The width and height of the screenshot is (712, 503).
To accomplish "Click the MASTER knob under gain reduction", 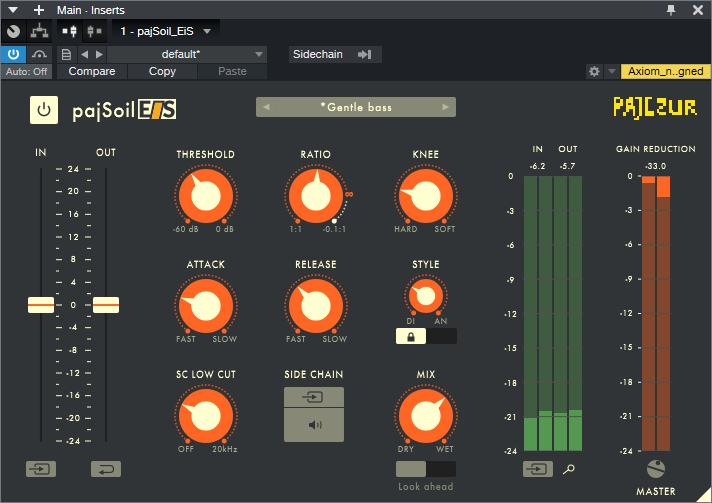I will 656,469.
